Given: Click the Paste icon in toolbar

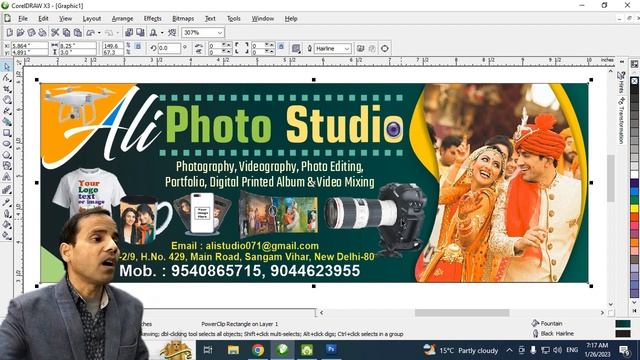Looking at the screenshot, I should click(78, 32).
